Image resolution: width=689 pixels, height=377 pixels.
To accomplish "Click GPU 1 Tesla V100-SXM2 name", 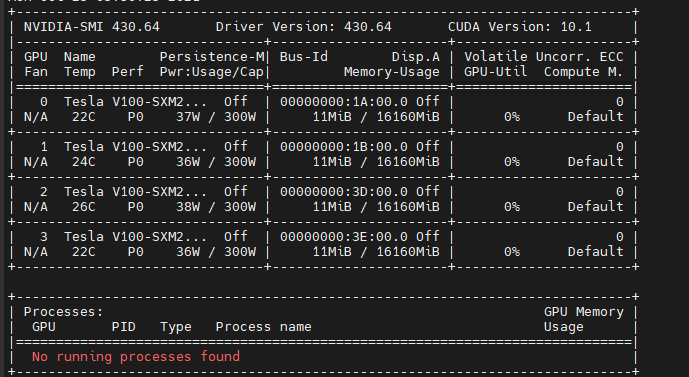I will point(135,147).
